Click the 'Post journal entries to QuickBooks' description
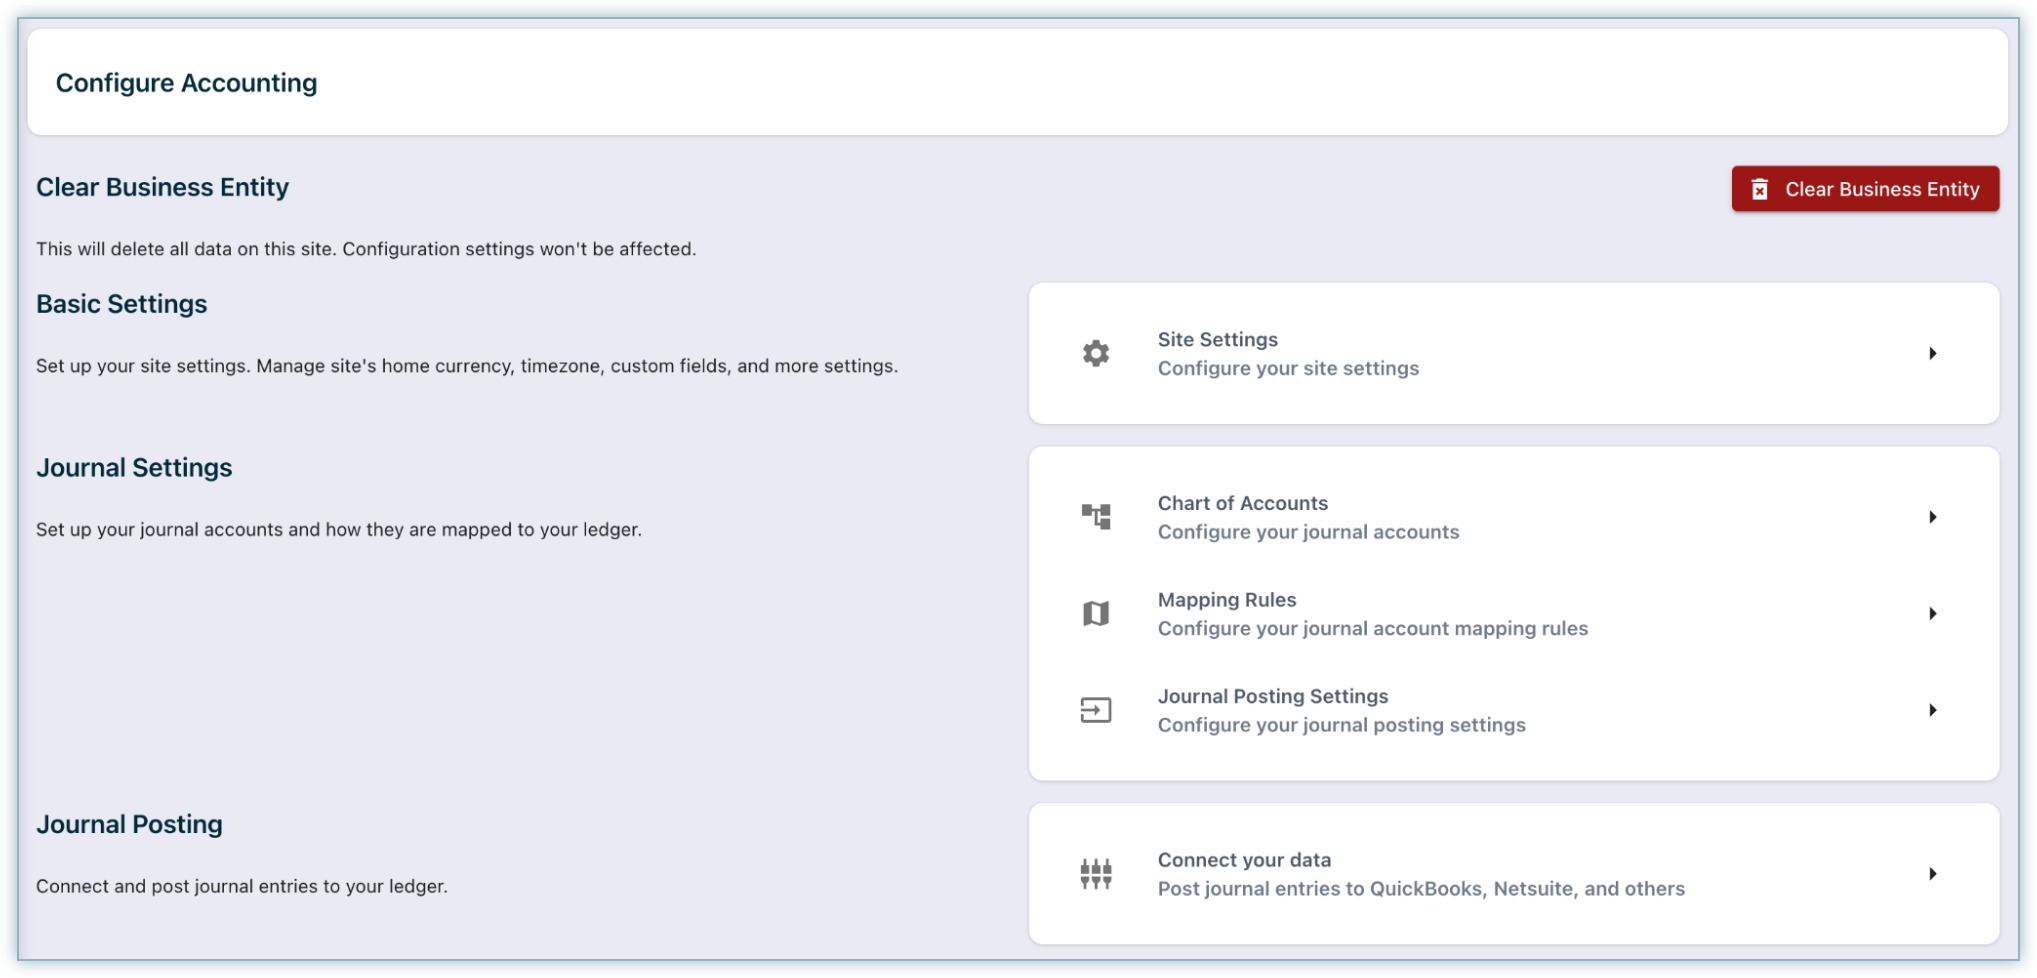The image size is (2037, 978). [1420, 889]
